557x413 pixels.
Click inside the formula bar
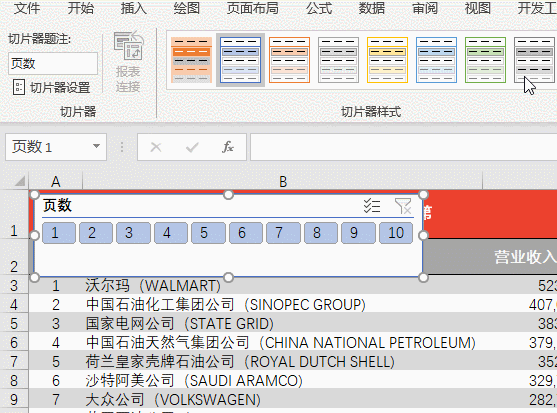(404, 147)
